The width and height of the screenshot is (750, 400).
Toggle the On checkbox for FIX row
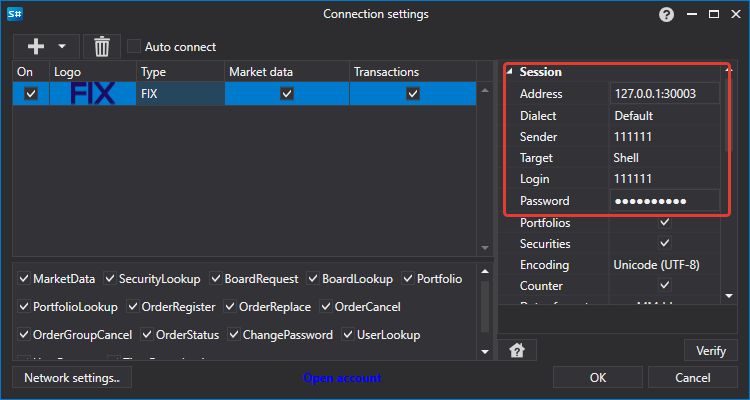coord(31,93)
